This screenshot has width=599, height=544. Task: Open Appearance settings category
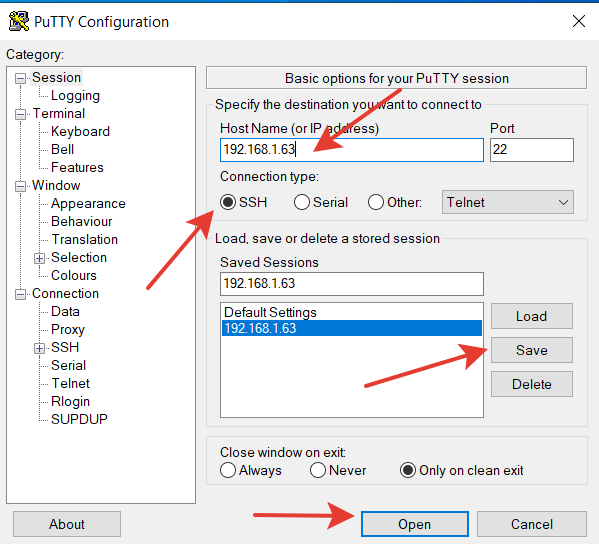pyautogui.click(x=88, y=204)
